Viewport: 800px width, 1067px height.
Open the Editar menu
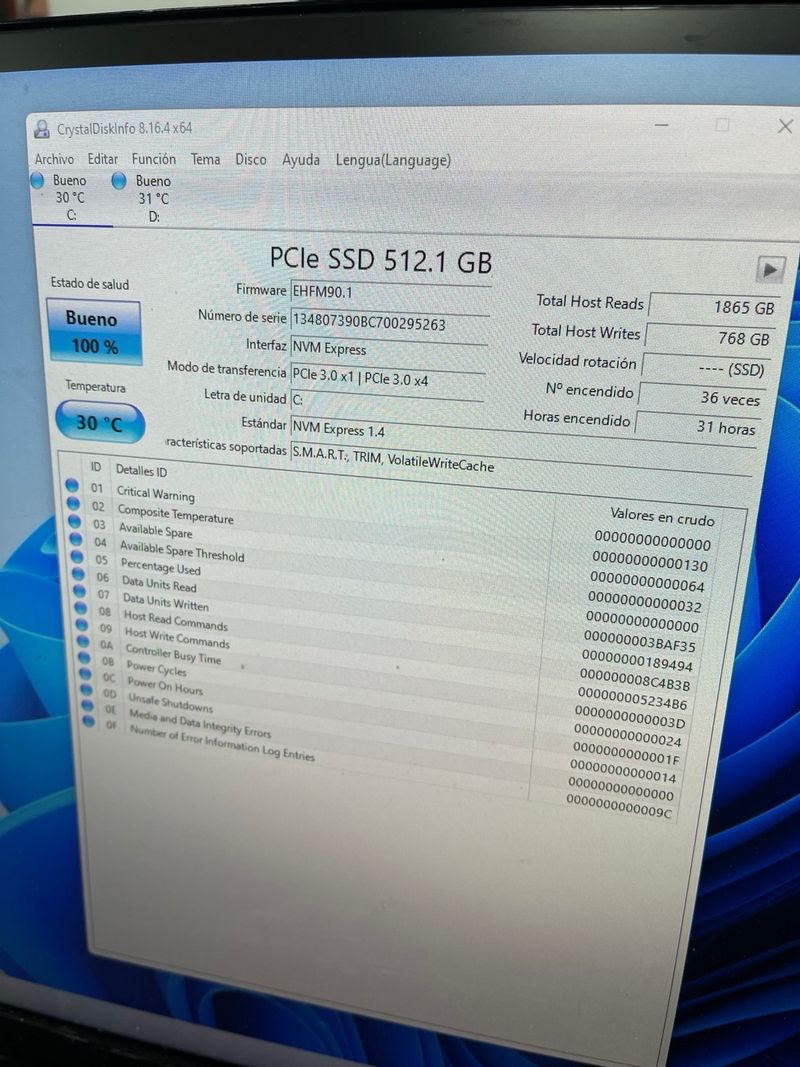point(103,159)
